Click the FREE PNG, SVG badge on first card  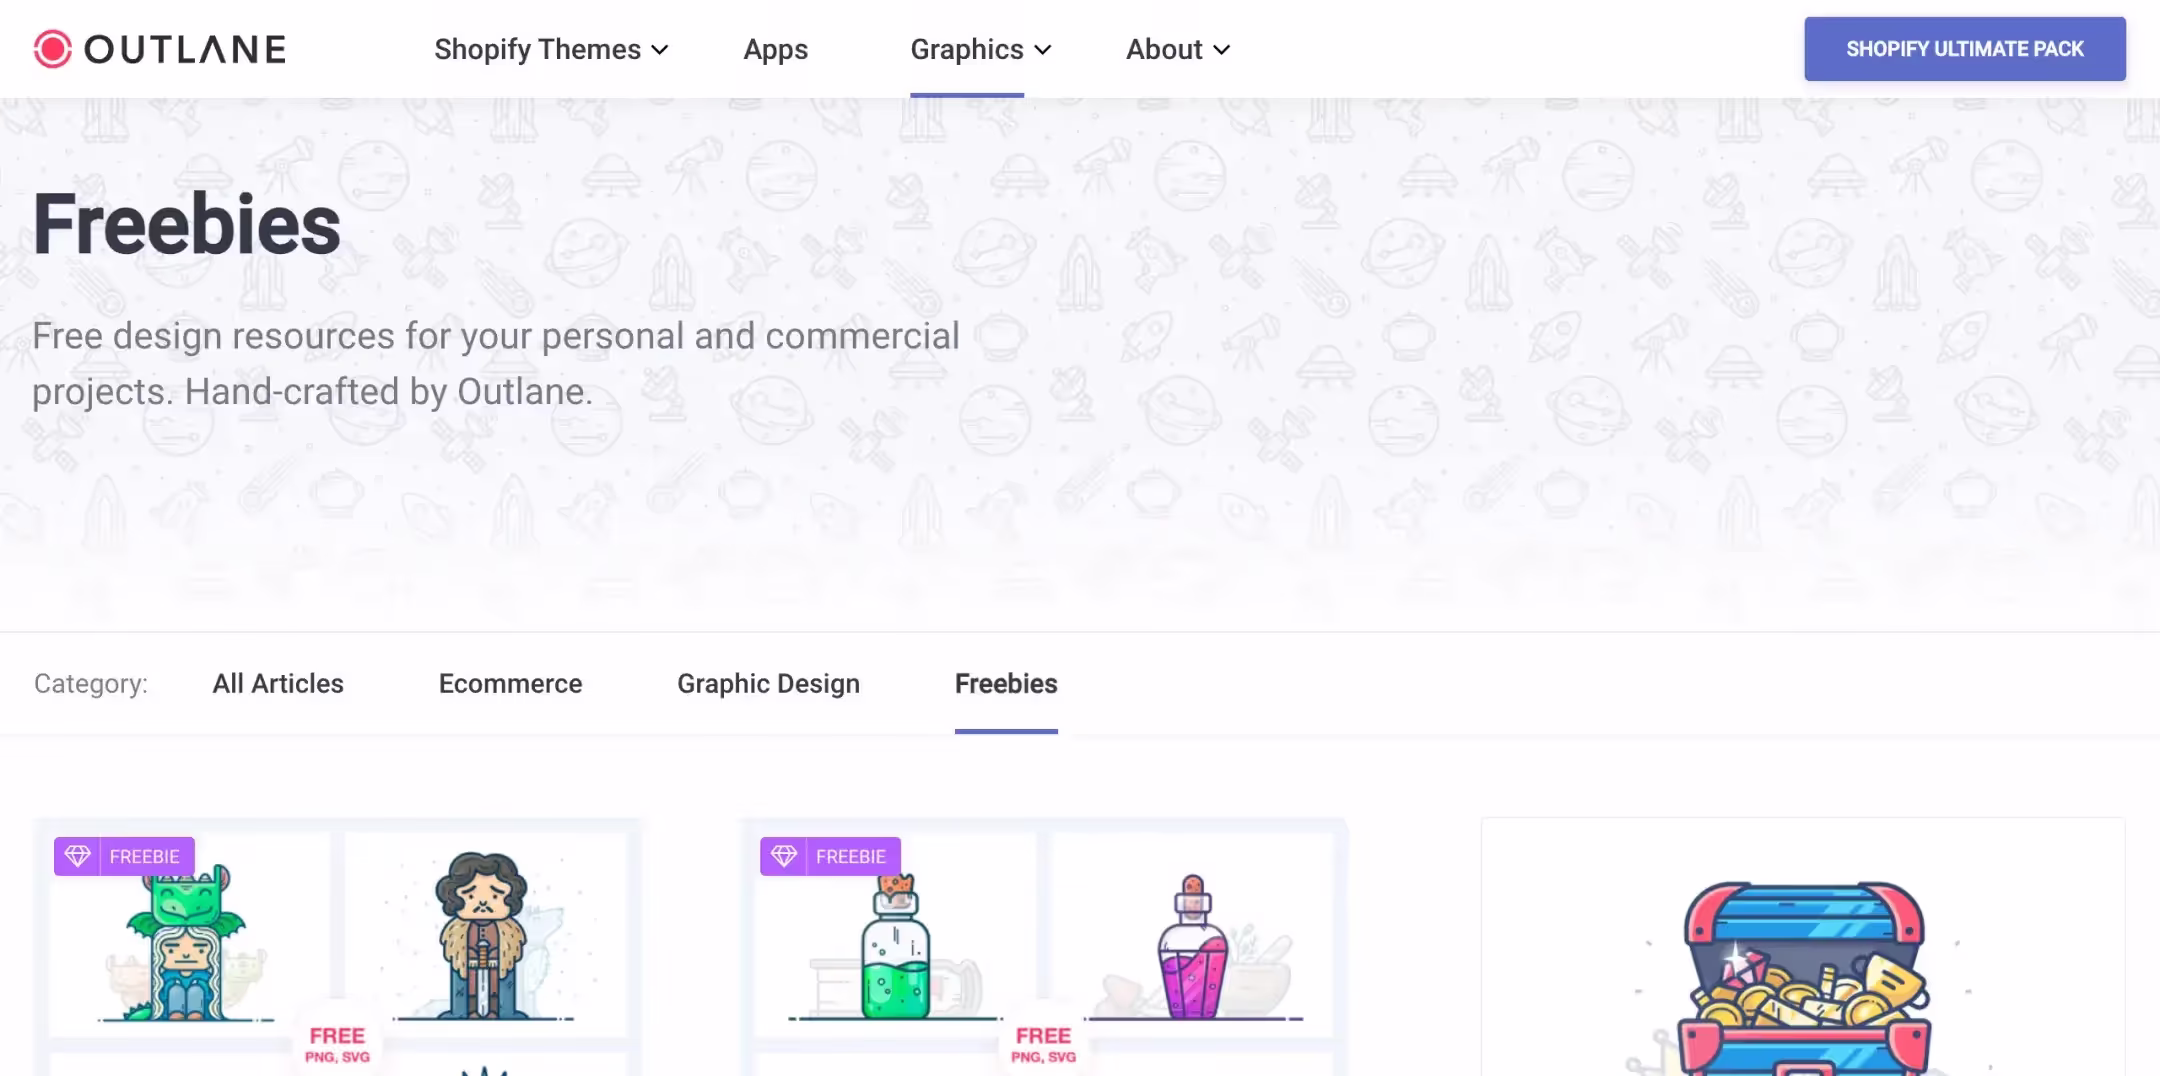[x=337, y=1043]
